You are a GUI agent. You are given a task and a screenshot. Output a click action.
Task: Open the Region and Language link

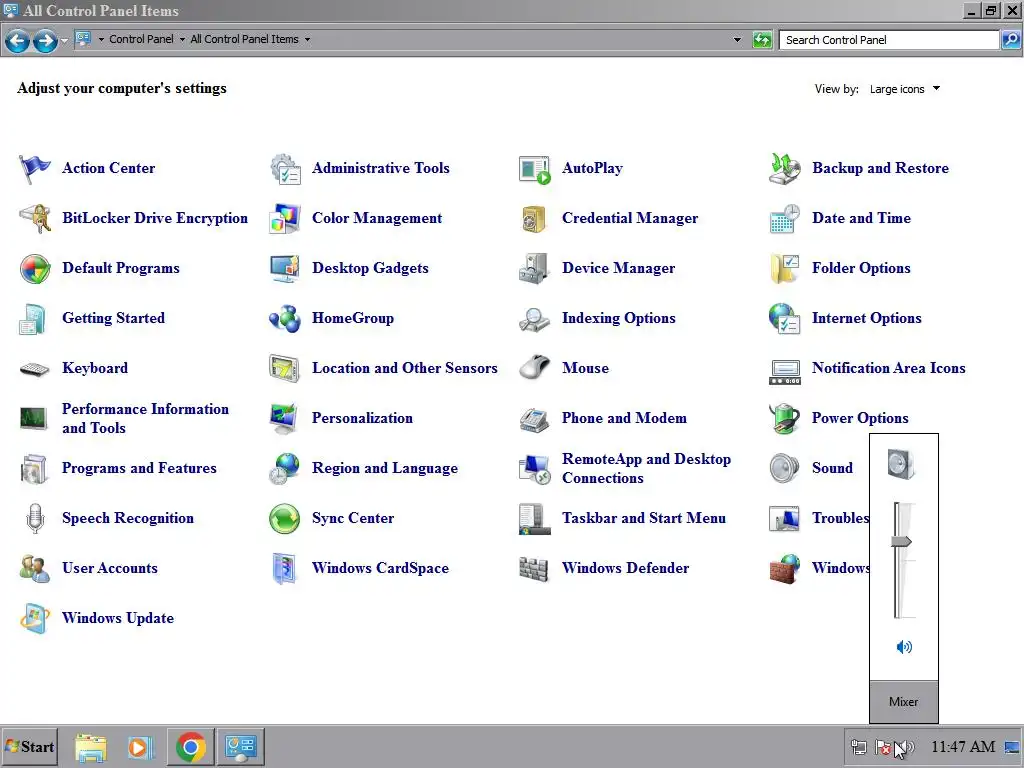pos(385,468)
